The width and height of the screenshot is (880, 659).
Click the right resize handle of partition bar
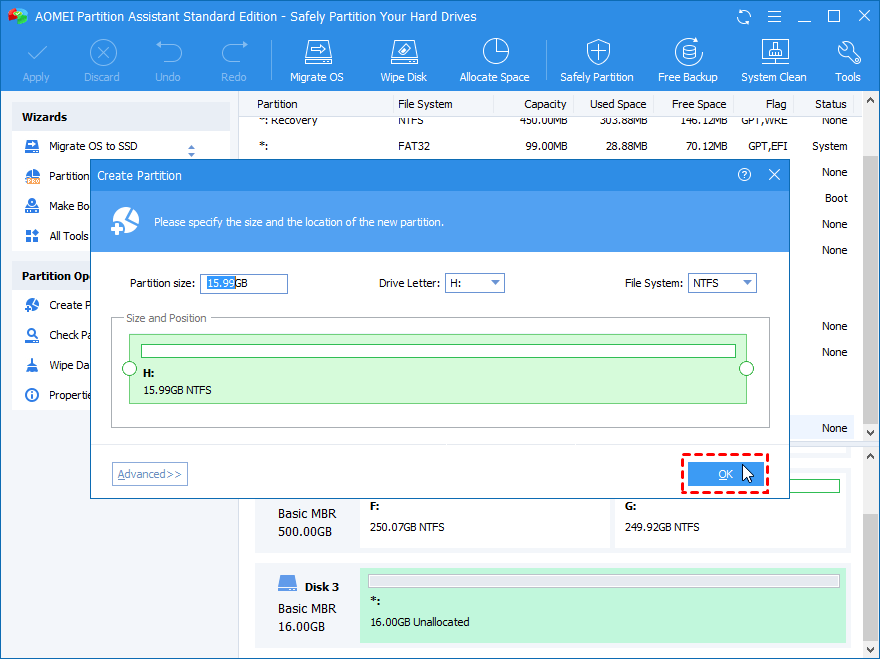click(746, 369)
